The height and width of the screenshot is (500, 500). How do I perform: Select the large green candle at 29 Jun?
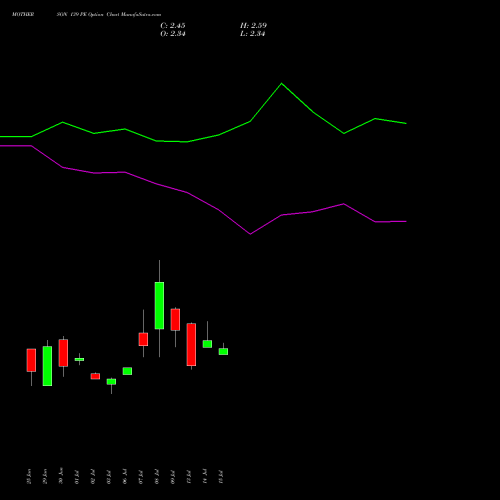pyautogui.click(x=47, y=366)
